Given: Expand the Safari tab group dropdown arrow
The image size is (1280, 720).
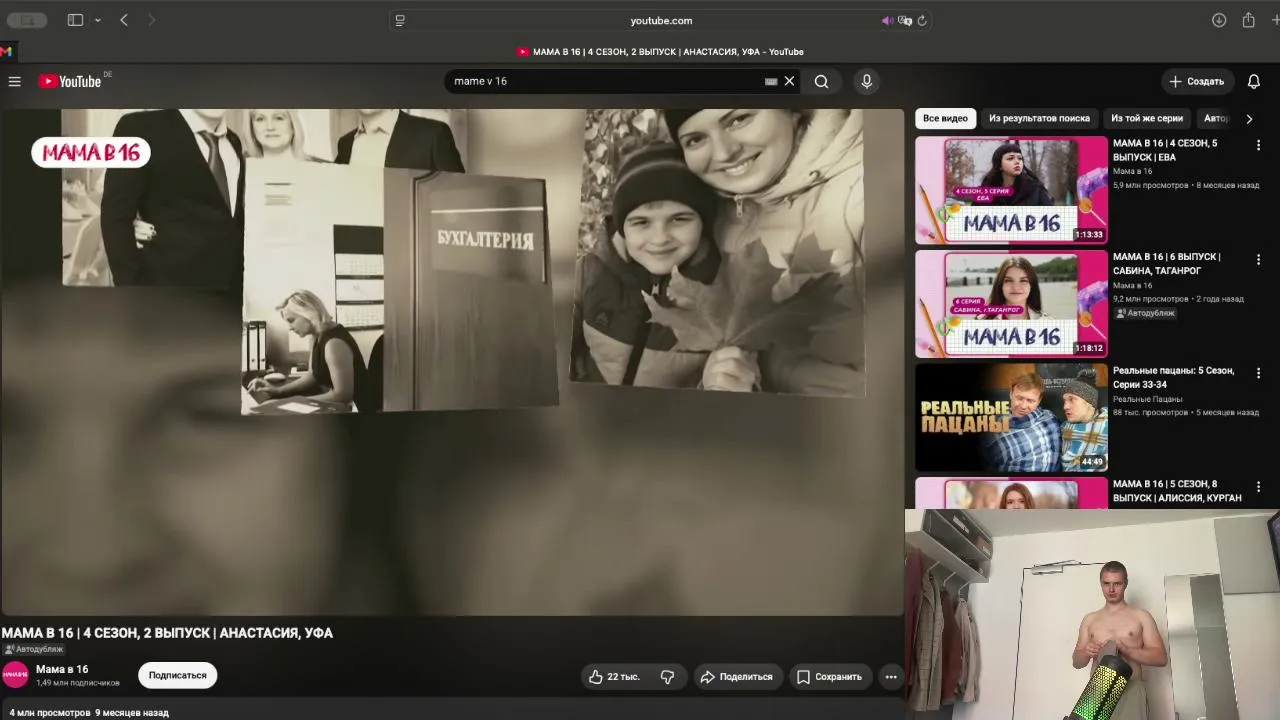Looking at the screenshot, I should pos(97,20).
